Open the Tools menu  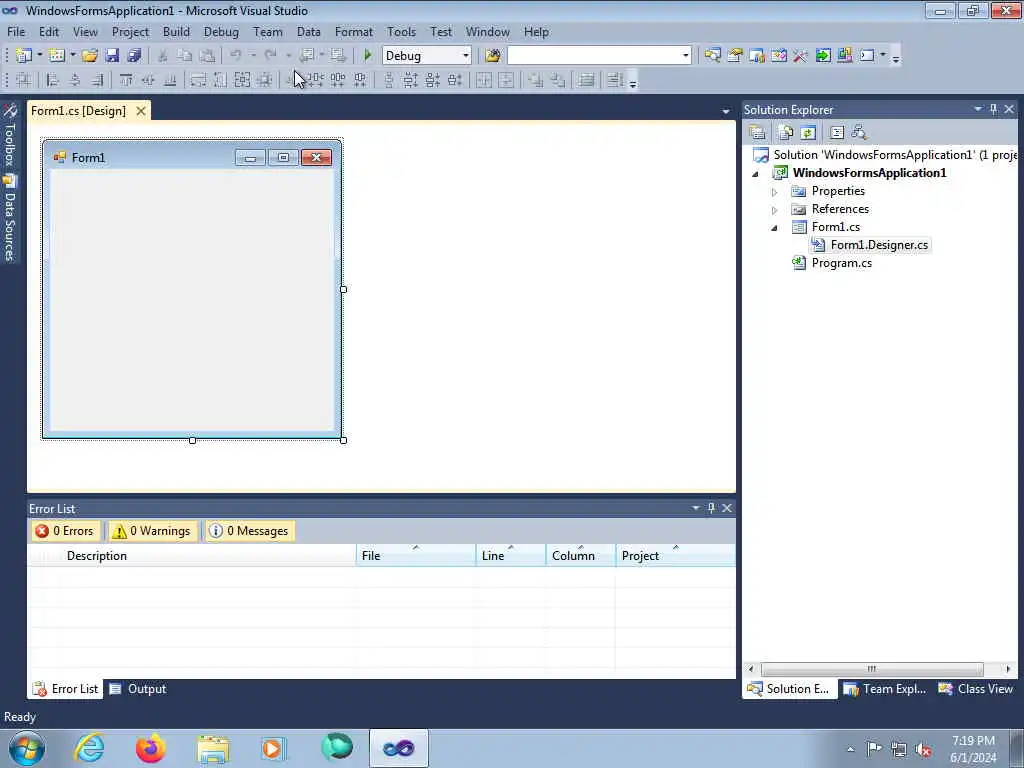401,32
